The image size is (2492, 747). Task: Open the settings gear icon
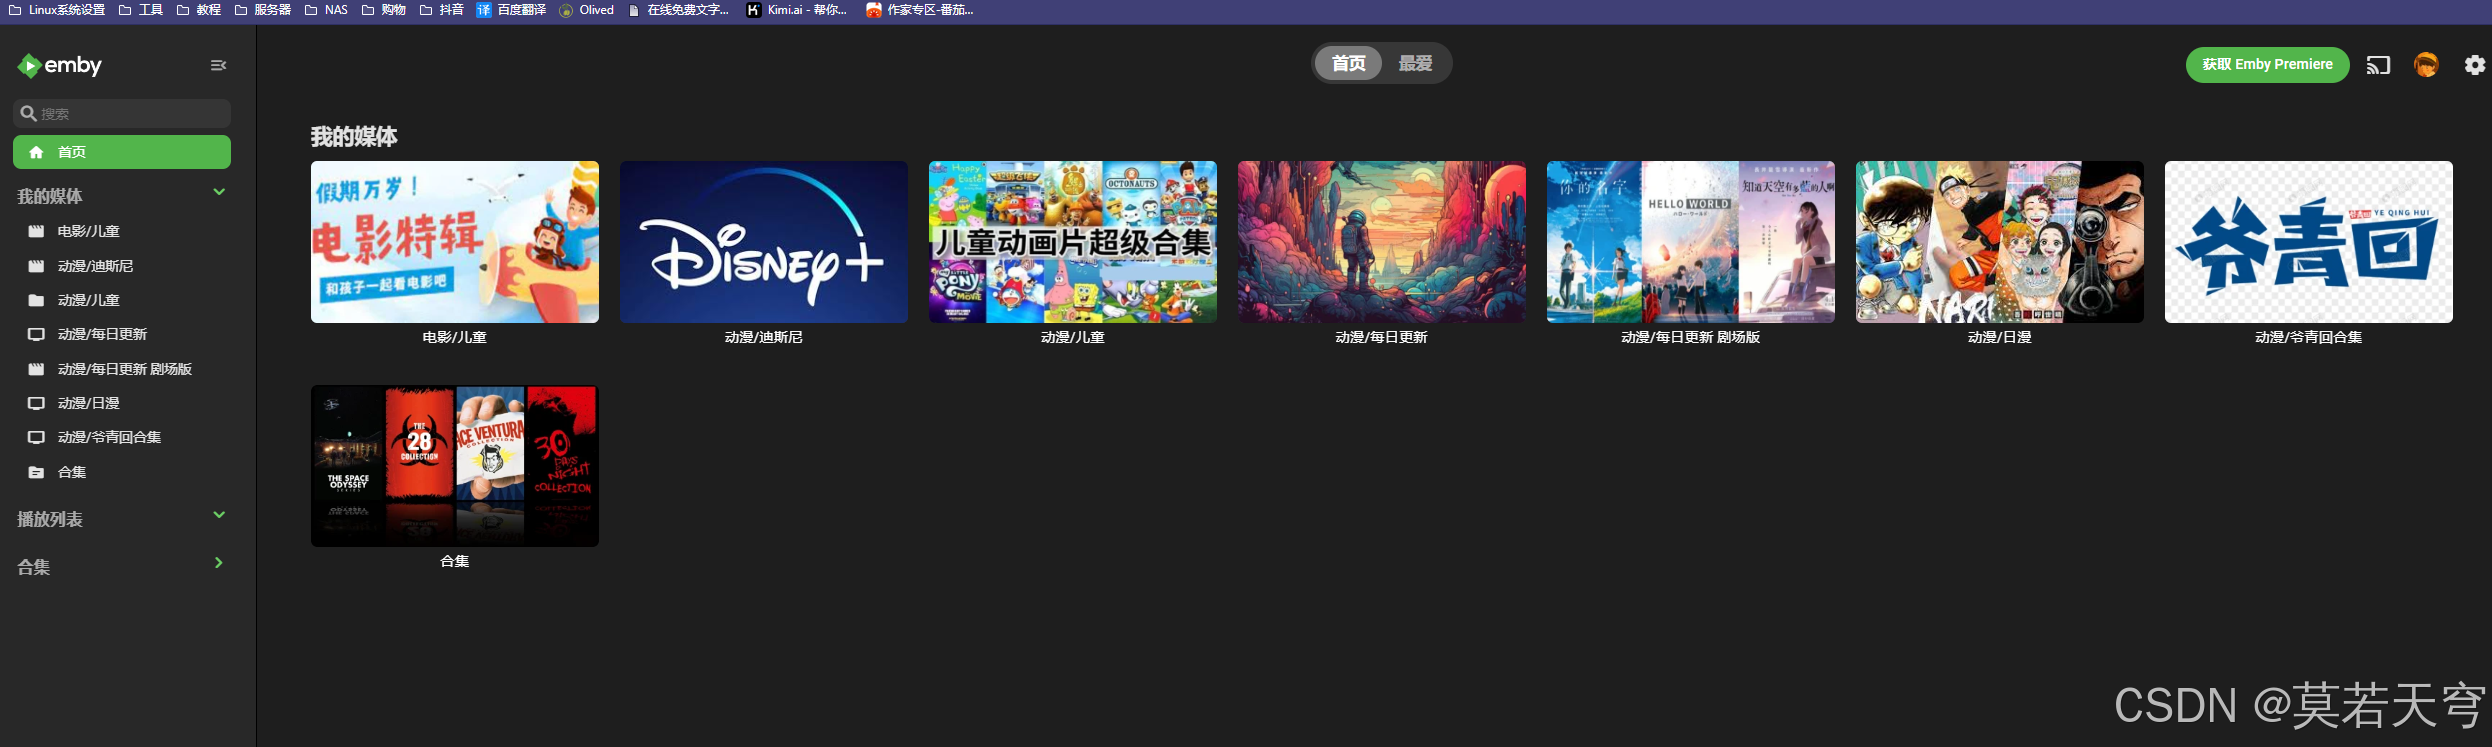2474,65
